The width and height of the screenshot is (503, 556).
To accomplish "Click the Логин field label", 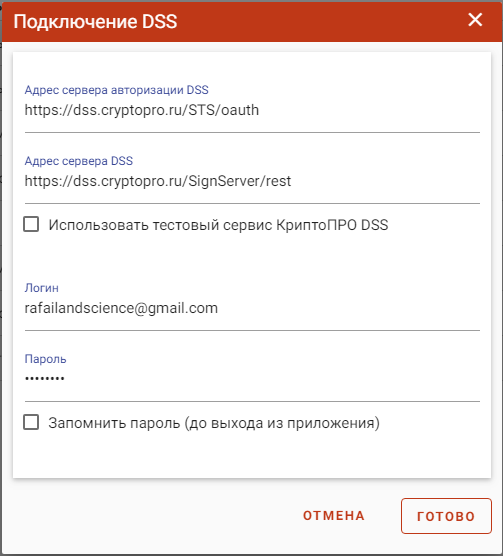I will 41,288.
